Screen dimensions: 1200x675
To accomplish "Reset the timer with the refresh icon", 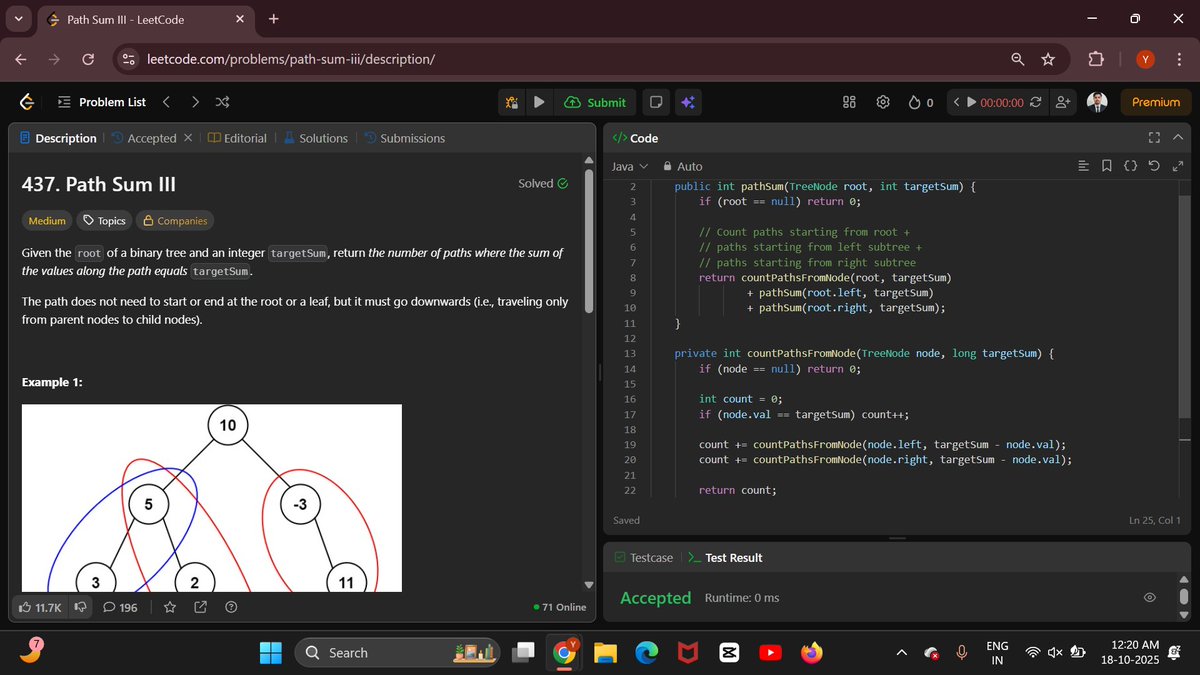I will coord(1035,102).
